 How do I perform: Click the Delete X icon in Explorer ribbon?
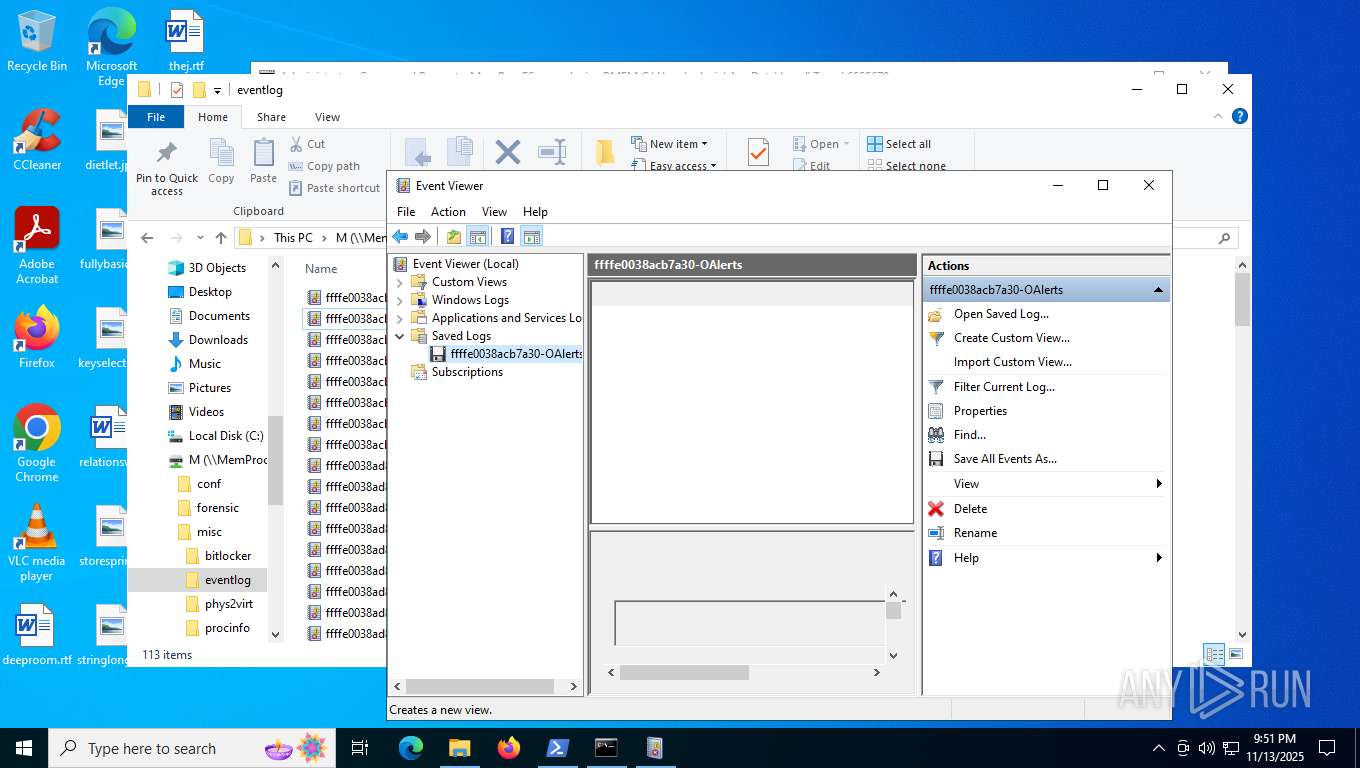click(508, 152)
